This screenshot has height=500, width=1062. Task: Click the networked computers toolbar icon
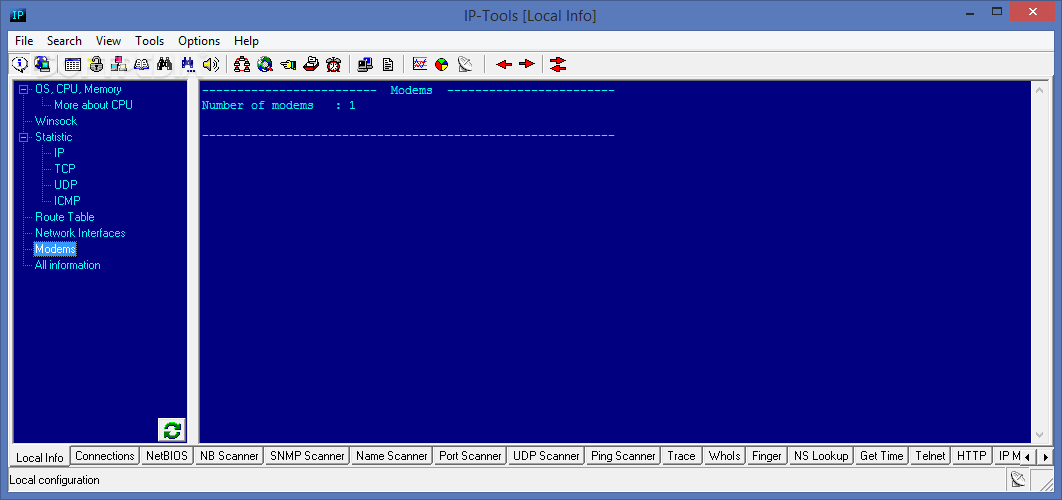pos(119,64)
